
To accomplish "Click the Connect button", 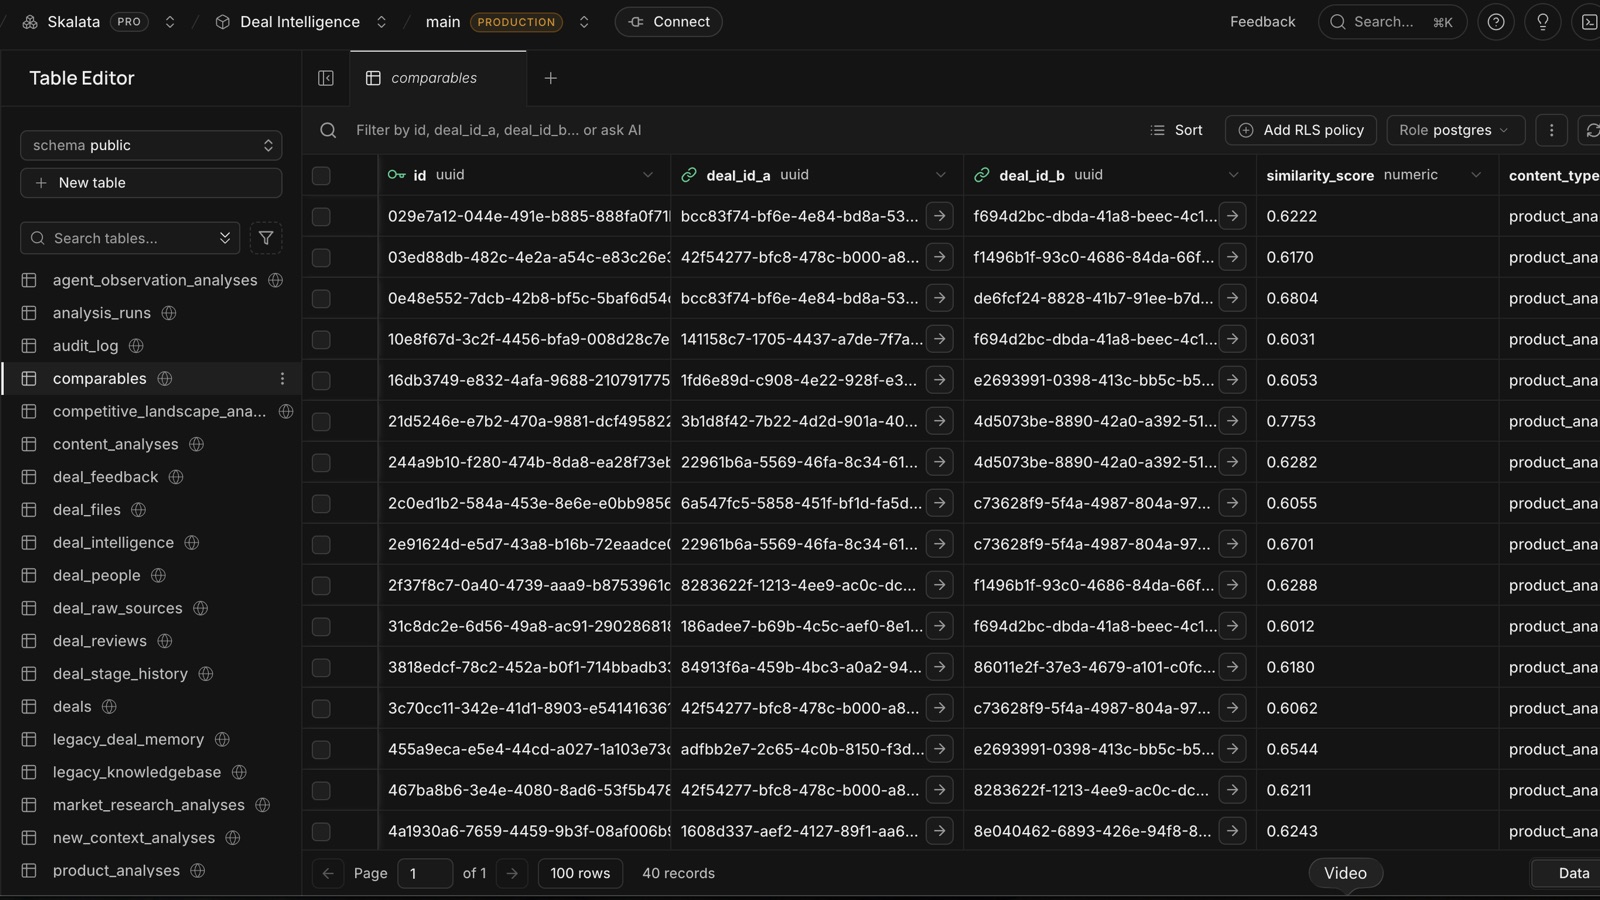I will (669, 22).
